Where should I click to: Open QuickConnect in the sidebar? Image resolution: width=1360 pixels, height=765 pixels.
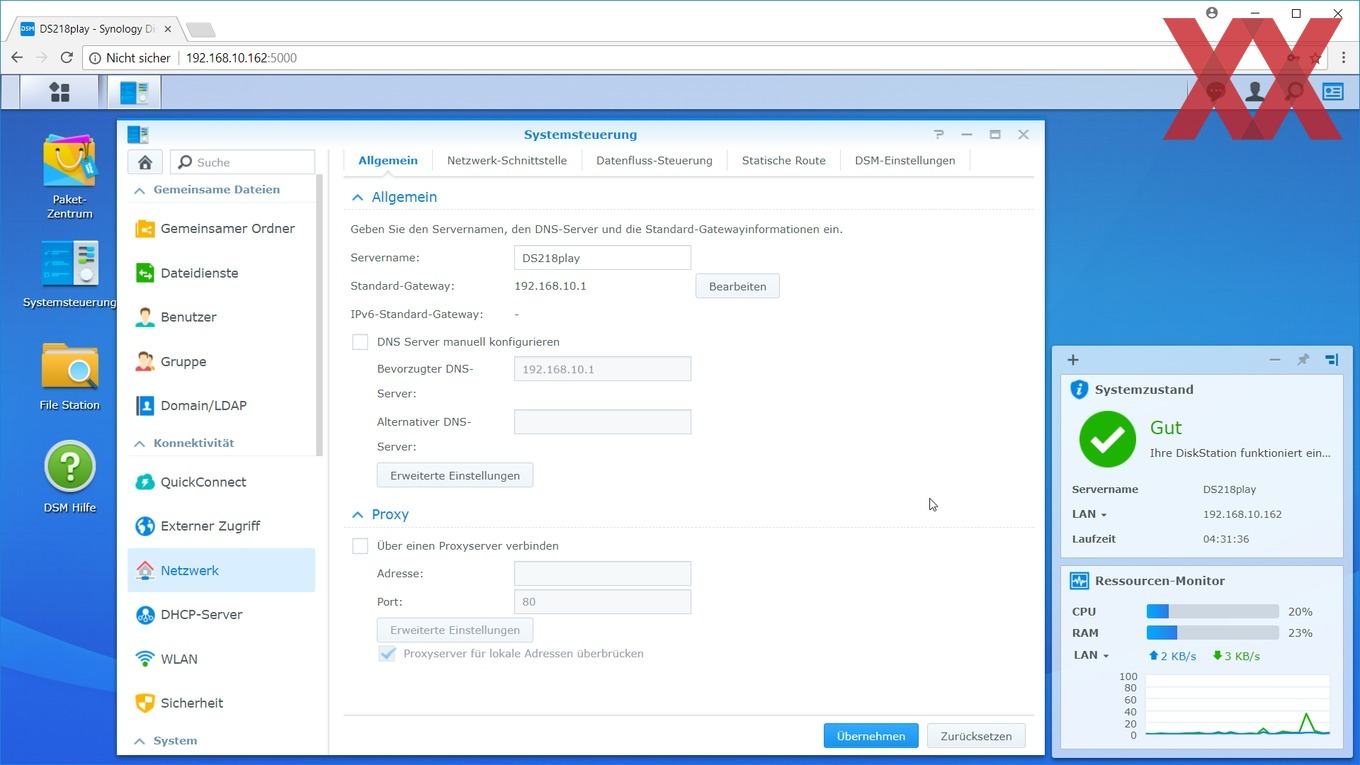[221, 482]
